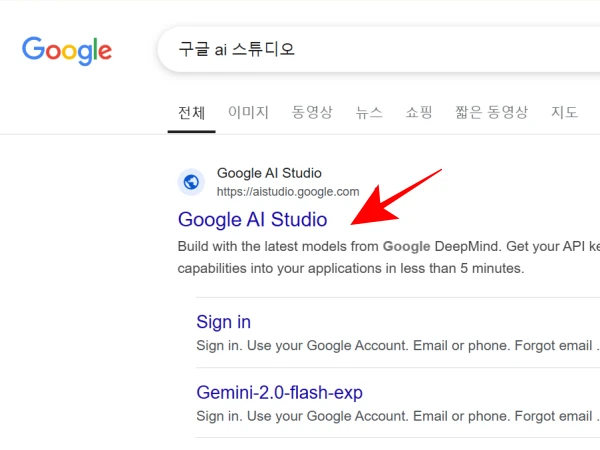Go to the 뉴스 tab
The height and width of the screenshot is (450, 600).
point(369,112)
